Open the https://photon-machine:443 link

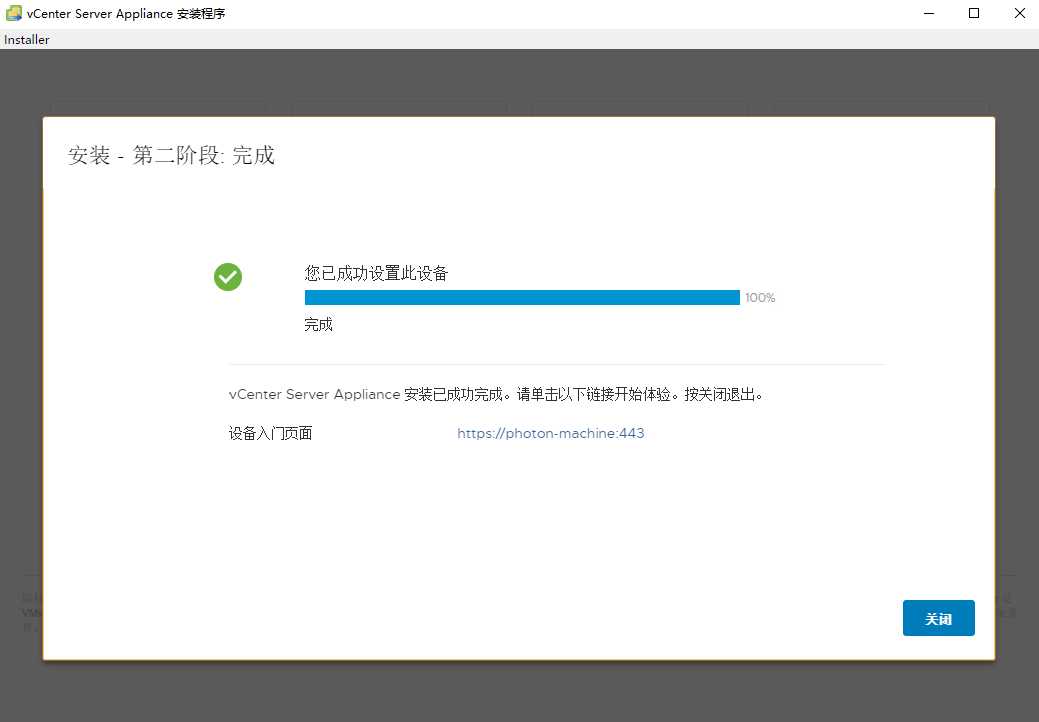click(x=551, y=433)
